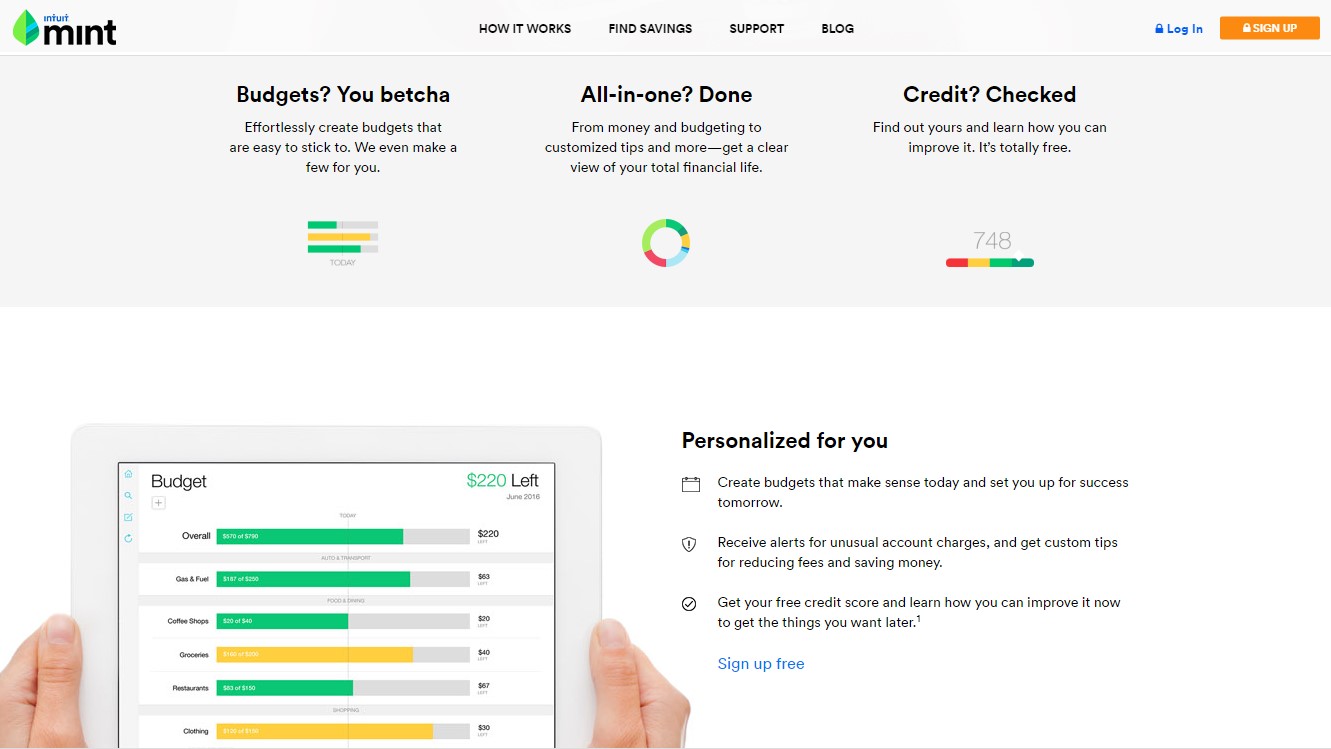Click the budget bars icon under Budgets

pyautogui.click(x=343, y=242)
